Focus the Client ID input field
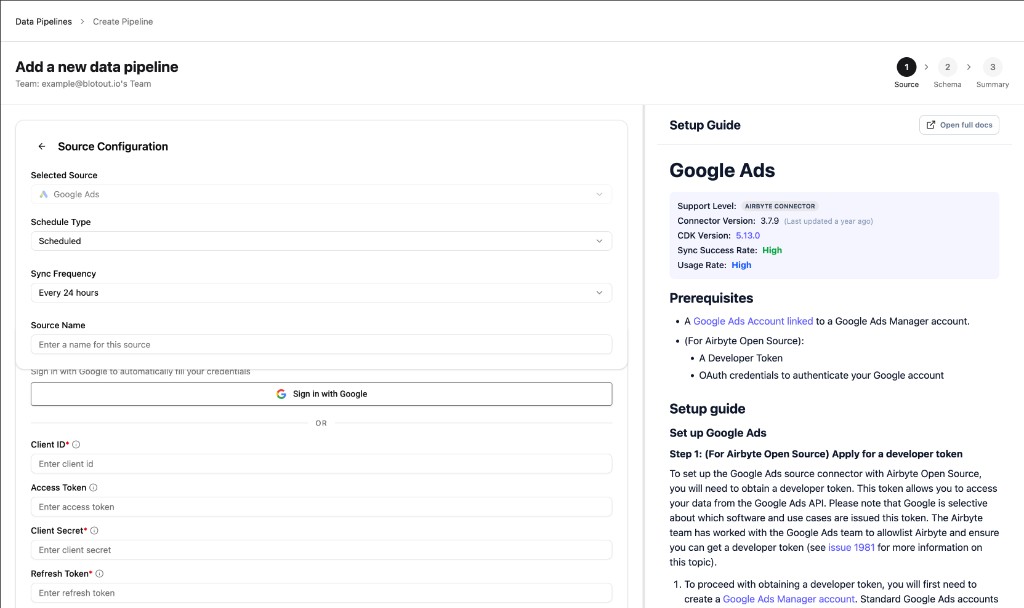 coord(321,464)
